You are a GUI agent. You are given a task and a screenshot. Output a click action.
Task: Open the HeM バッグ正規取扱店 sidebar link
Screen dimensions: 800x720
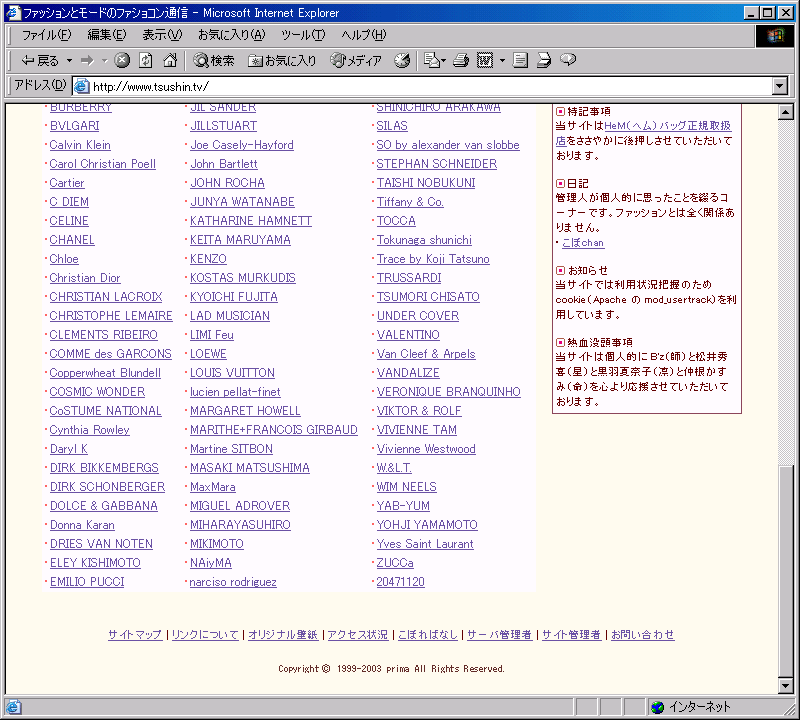coord(667,126)
